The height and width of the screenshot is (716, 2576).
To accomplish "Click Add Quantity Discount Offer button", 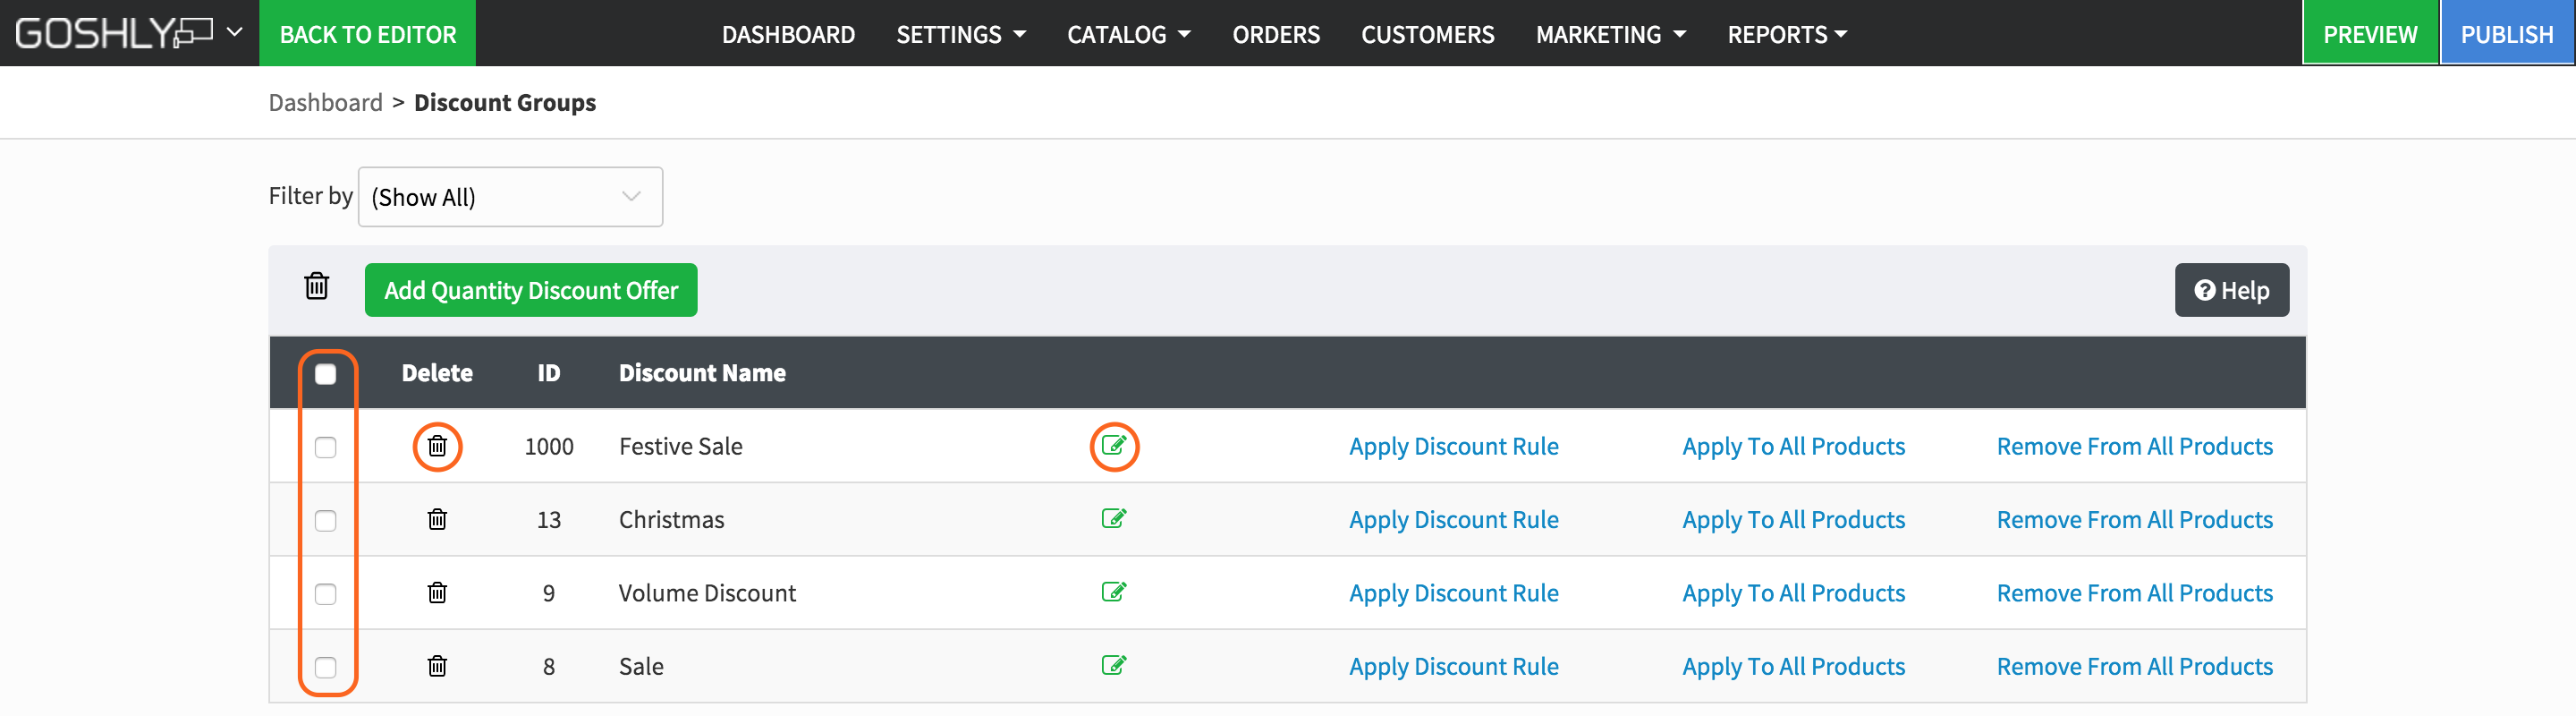I will 530,290.
